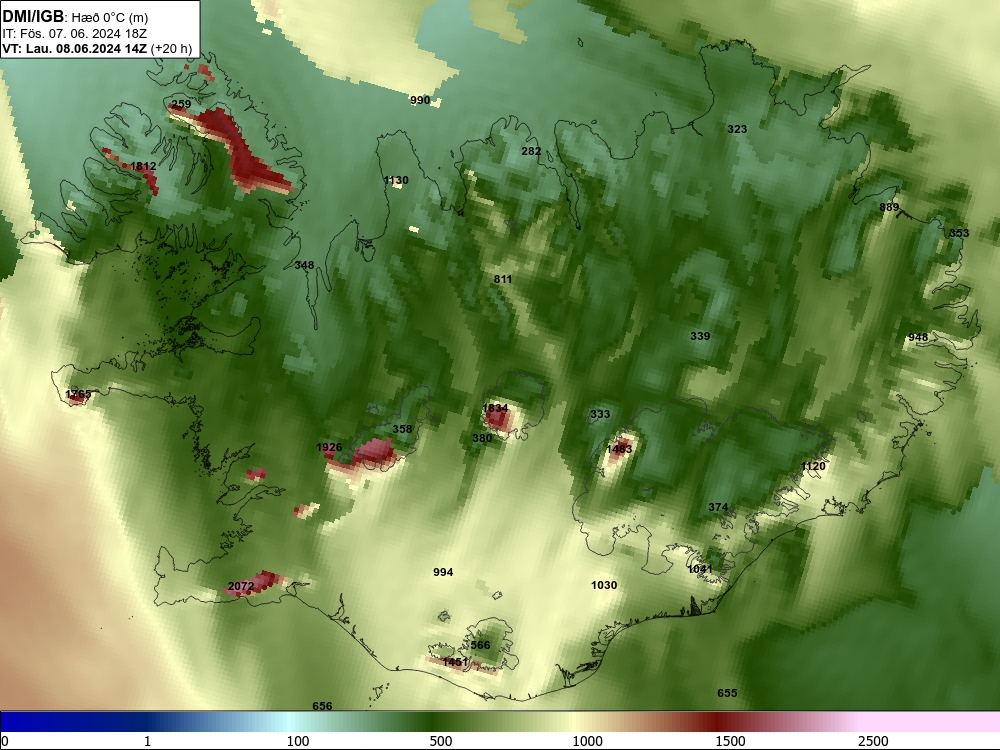This screenshot has height=750, width=1000.
Task: Click the 358 value label
Action: pyautogui.click(x=402, y=429)
